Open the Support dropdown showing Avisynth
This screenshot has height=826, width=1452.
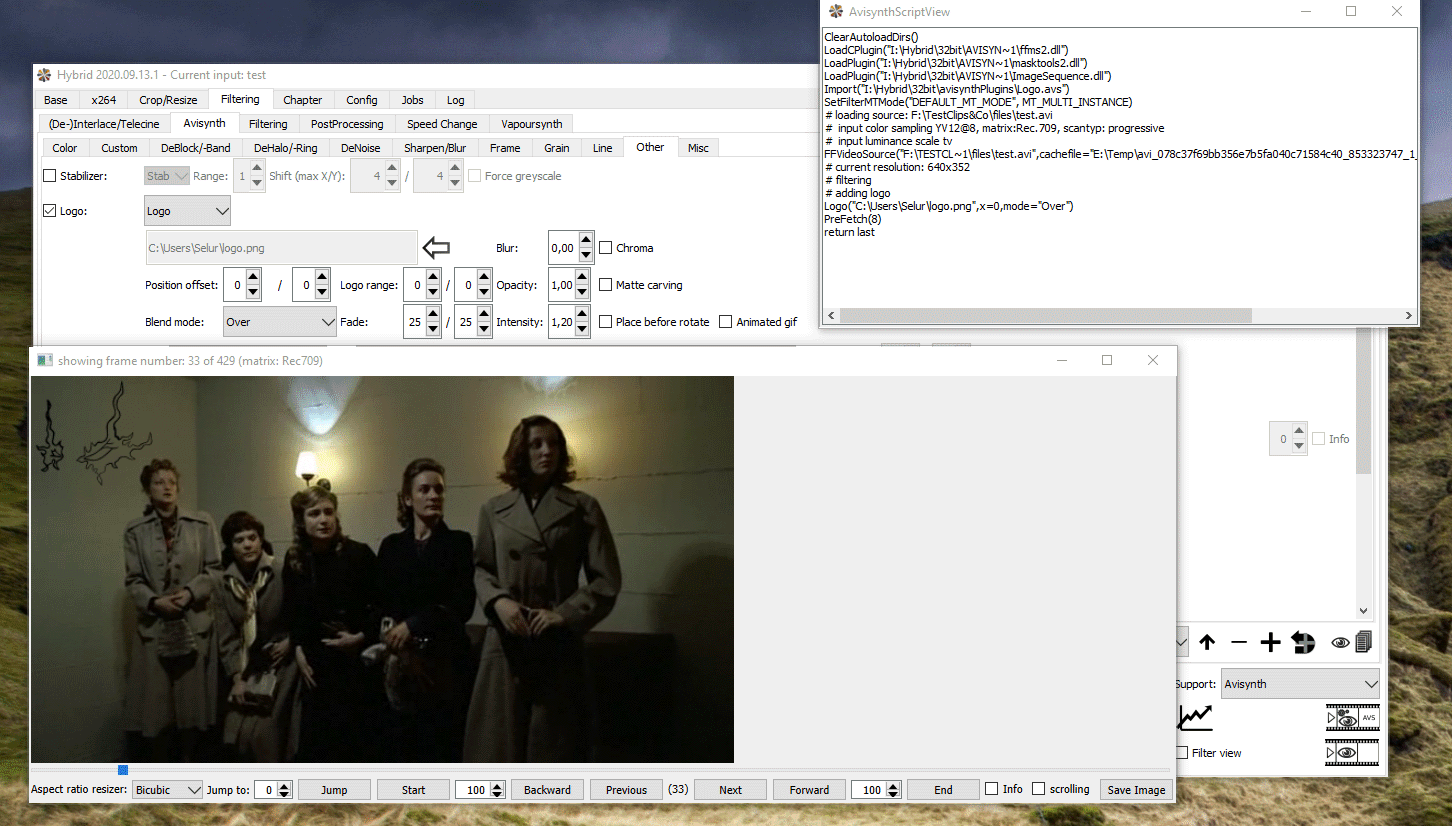point(1300,684)
